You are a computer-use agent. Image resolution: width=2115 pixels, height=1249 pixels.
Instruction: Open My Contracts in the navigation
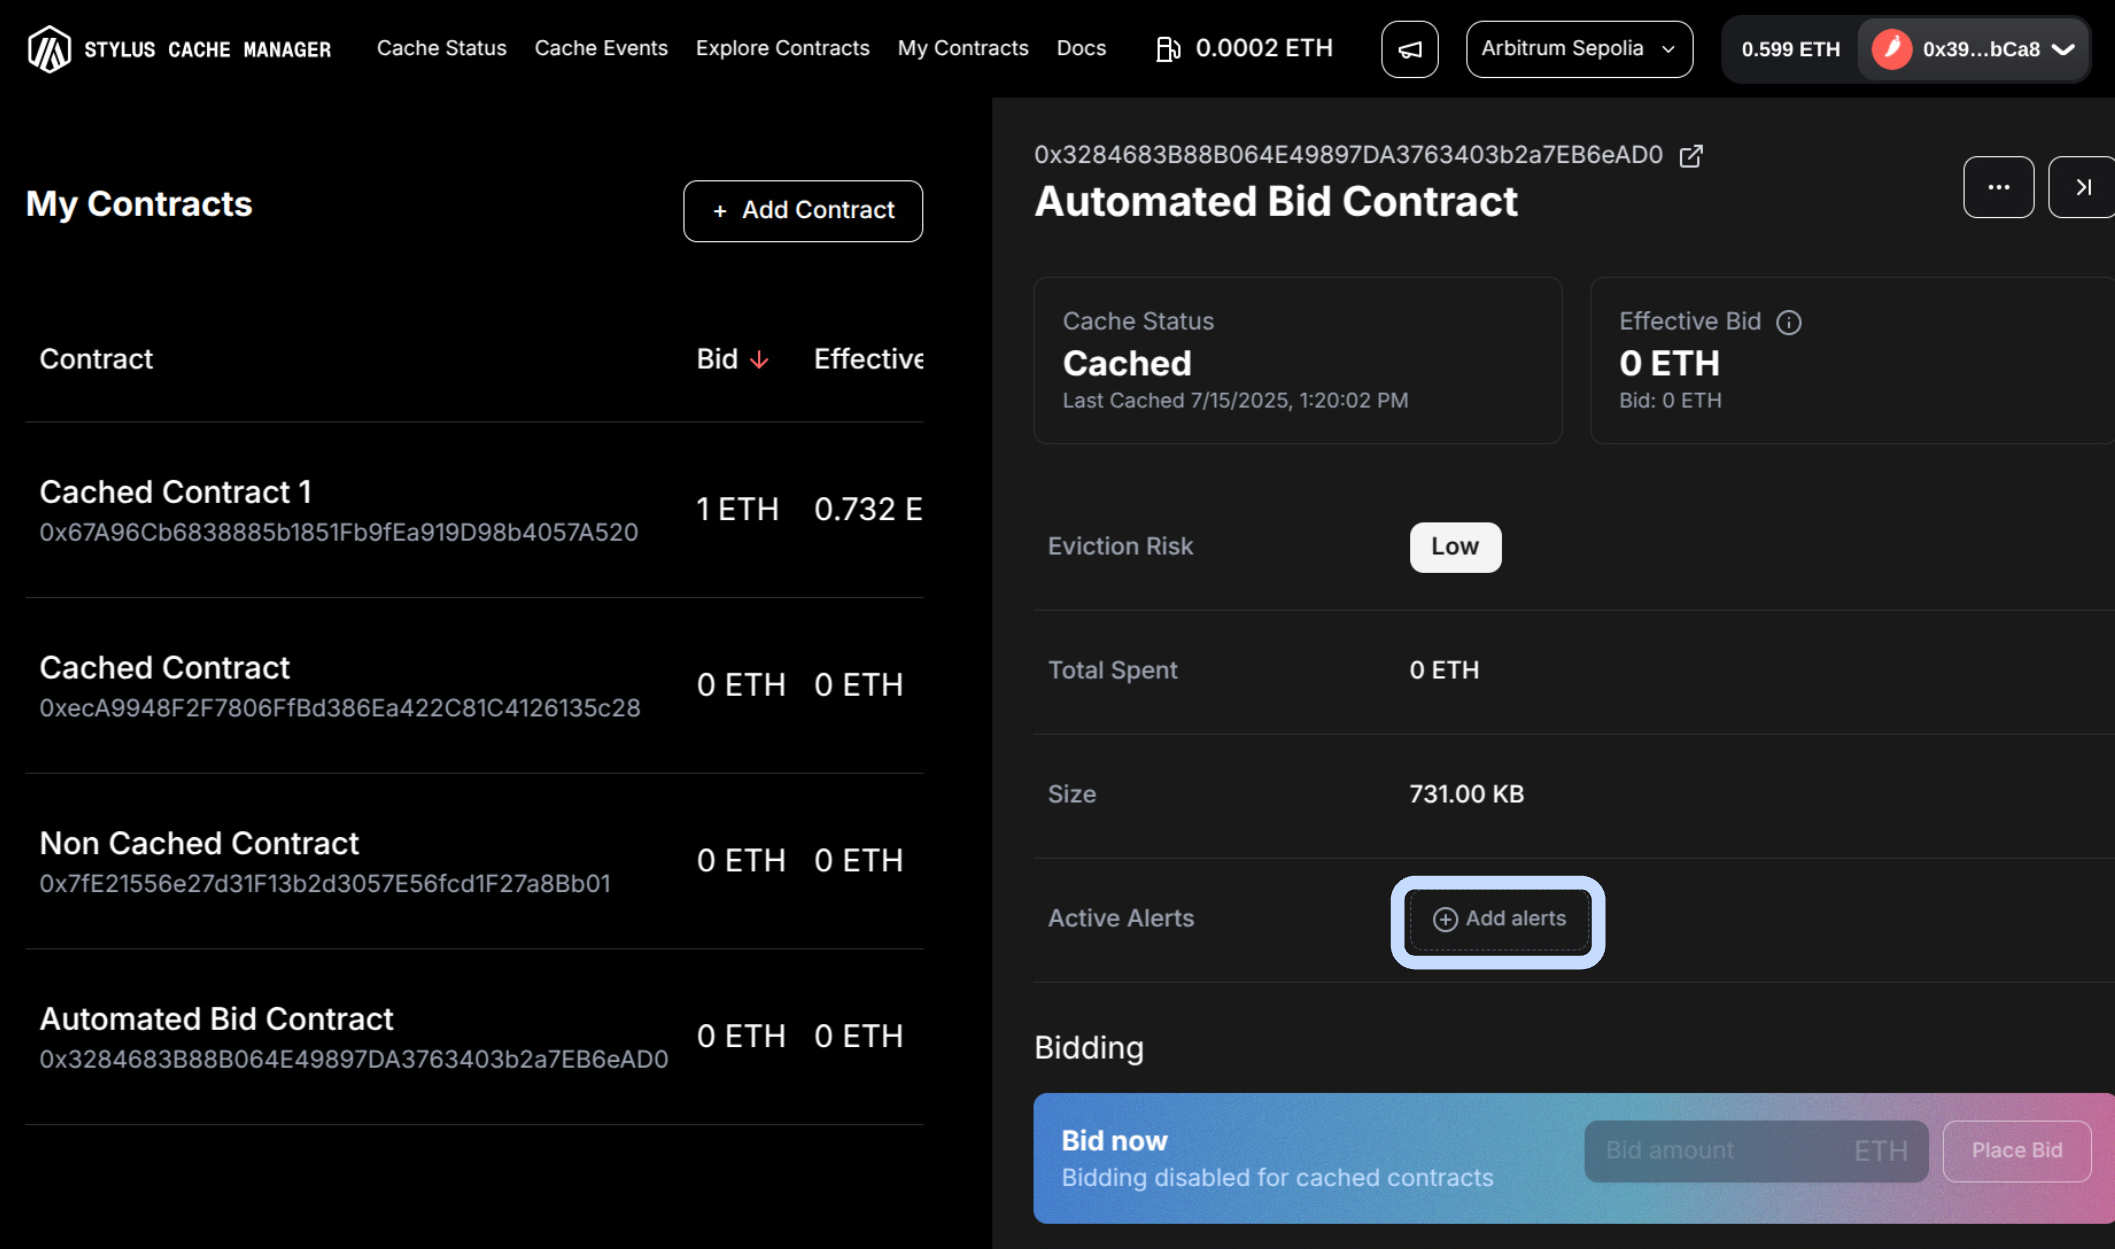(x=963, y=48)
